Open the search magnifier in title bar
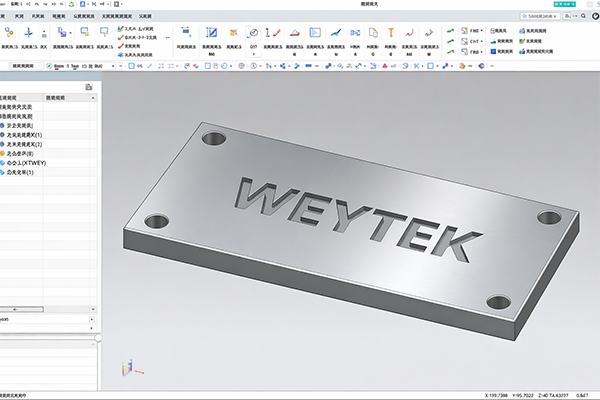The height and width of the screenshot is (400, 600). tap(583, 16)
